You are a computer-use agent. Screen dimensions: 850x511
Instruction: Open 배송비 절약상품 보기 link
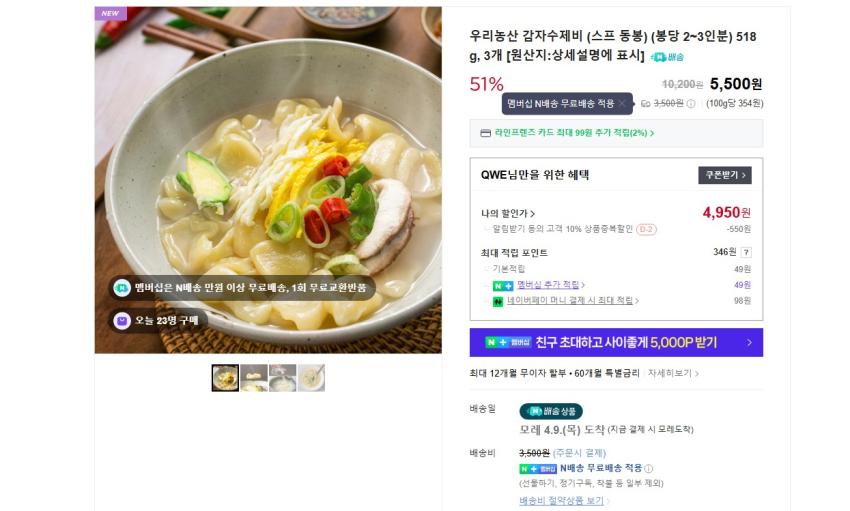pos(564,500)
